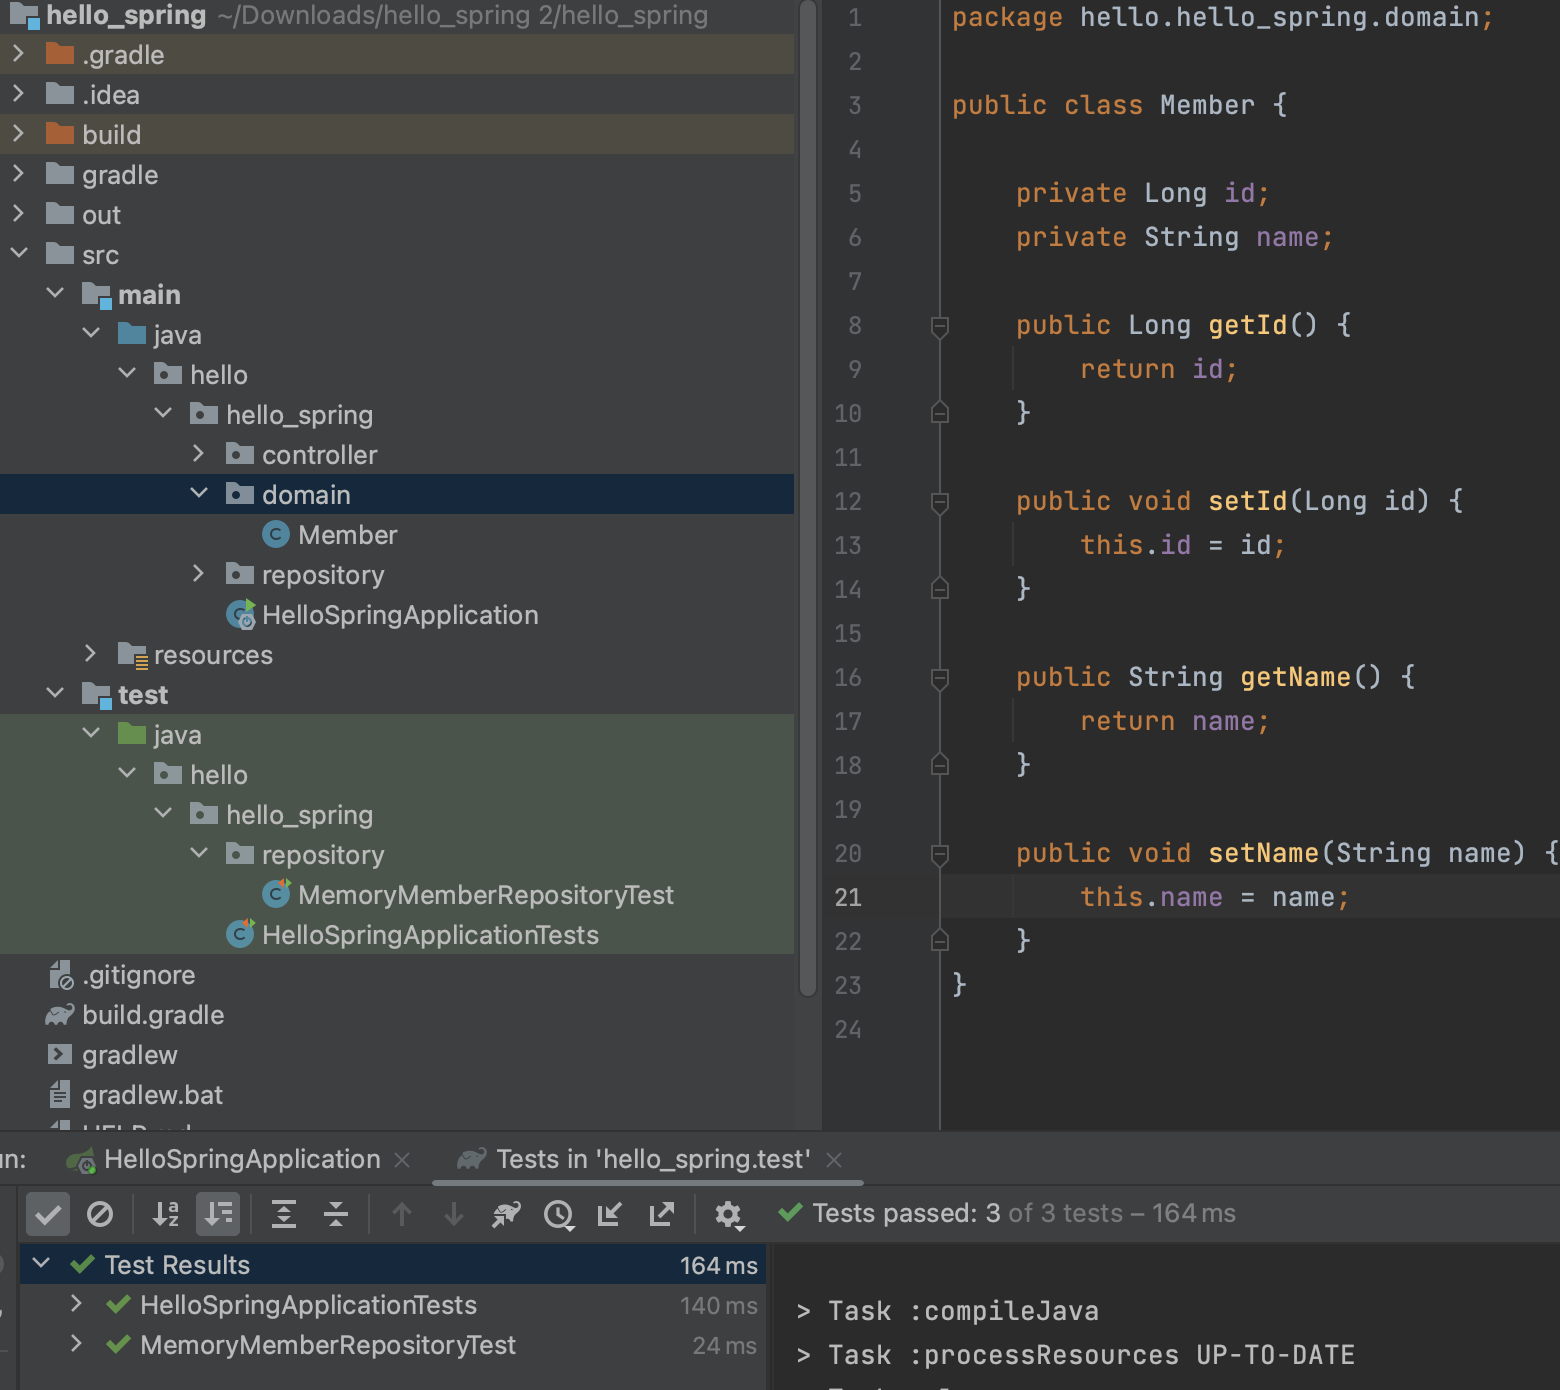Expand MemoryMemberRepositoryTest result node

click(76, 1344)
